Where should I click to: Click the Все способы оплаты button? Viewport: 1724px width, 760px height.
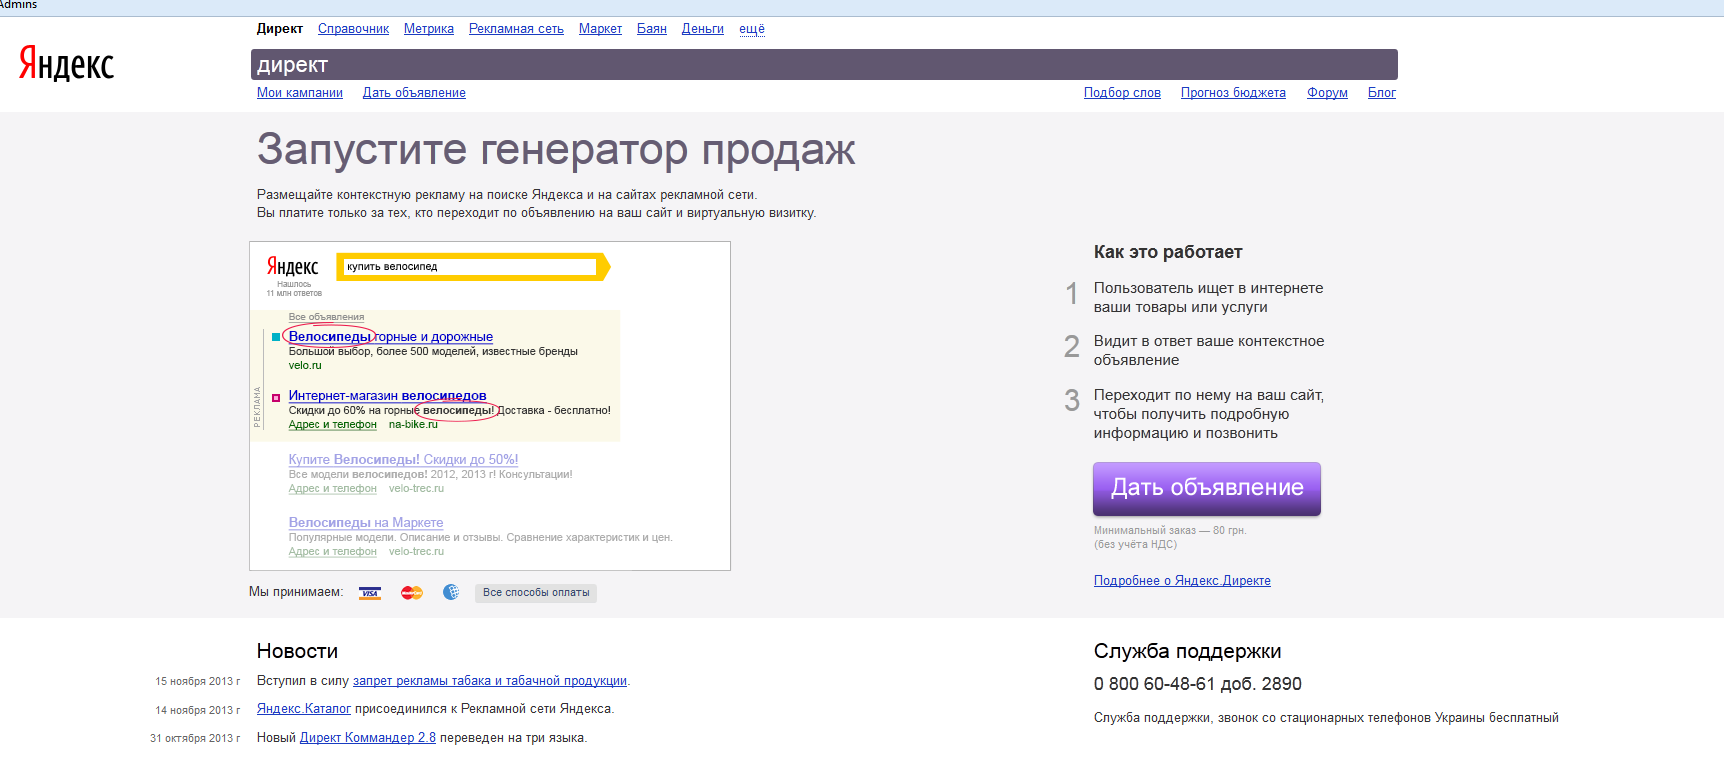[536, 593]
